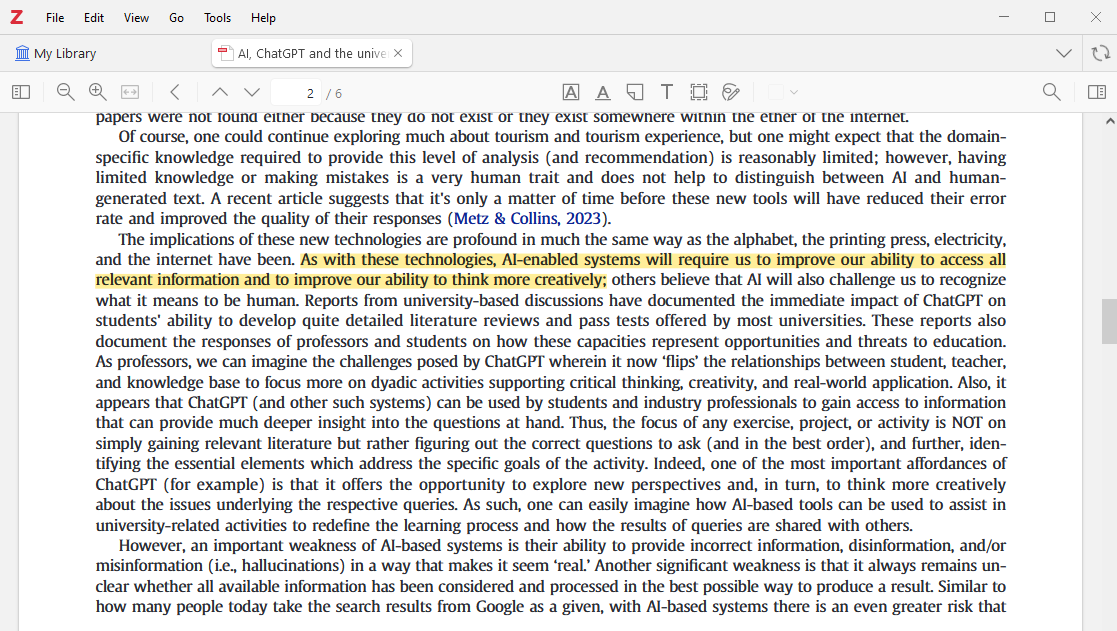Open the find in document search
The image size is (1117, 631).
(x=1051, y=92)
